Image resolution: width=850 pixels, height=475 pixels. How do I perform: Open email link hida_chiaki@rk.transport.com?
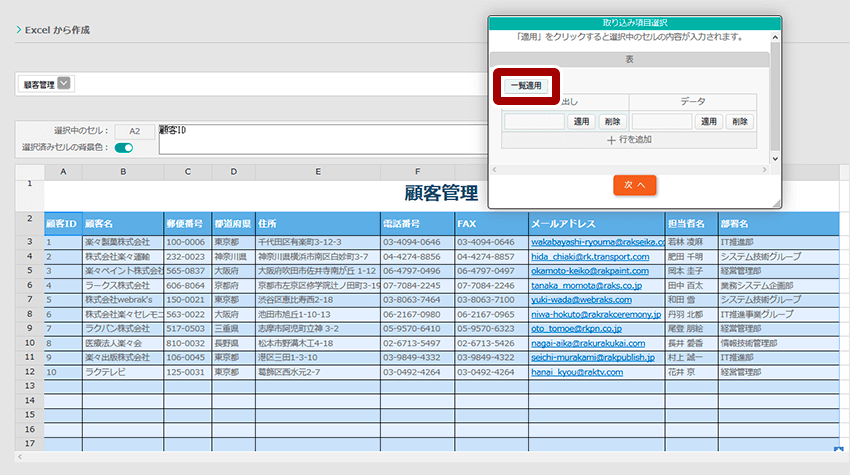[590, 256]
